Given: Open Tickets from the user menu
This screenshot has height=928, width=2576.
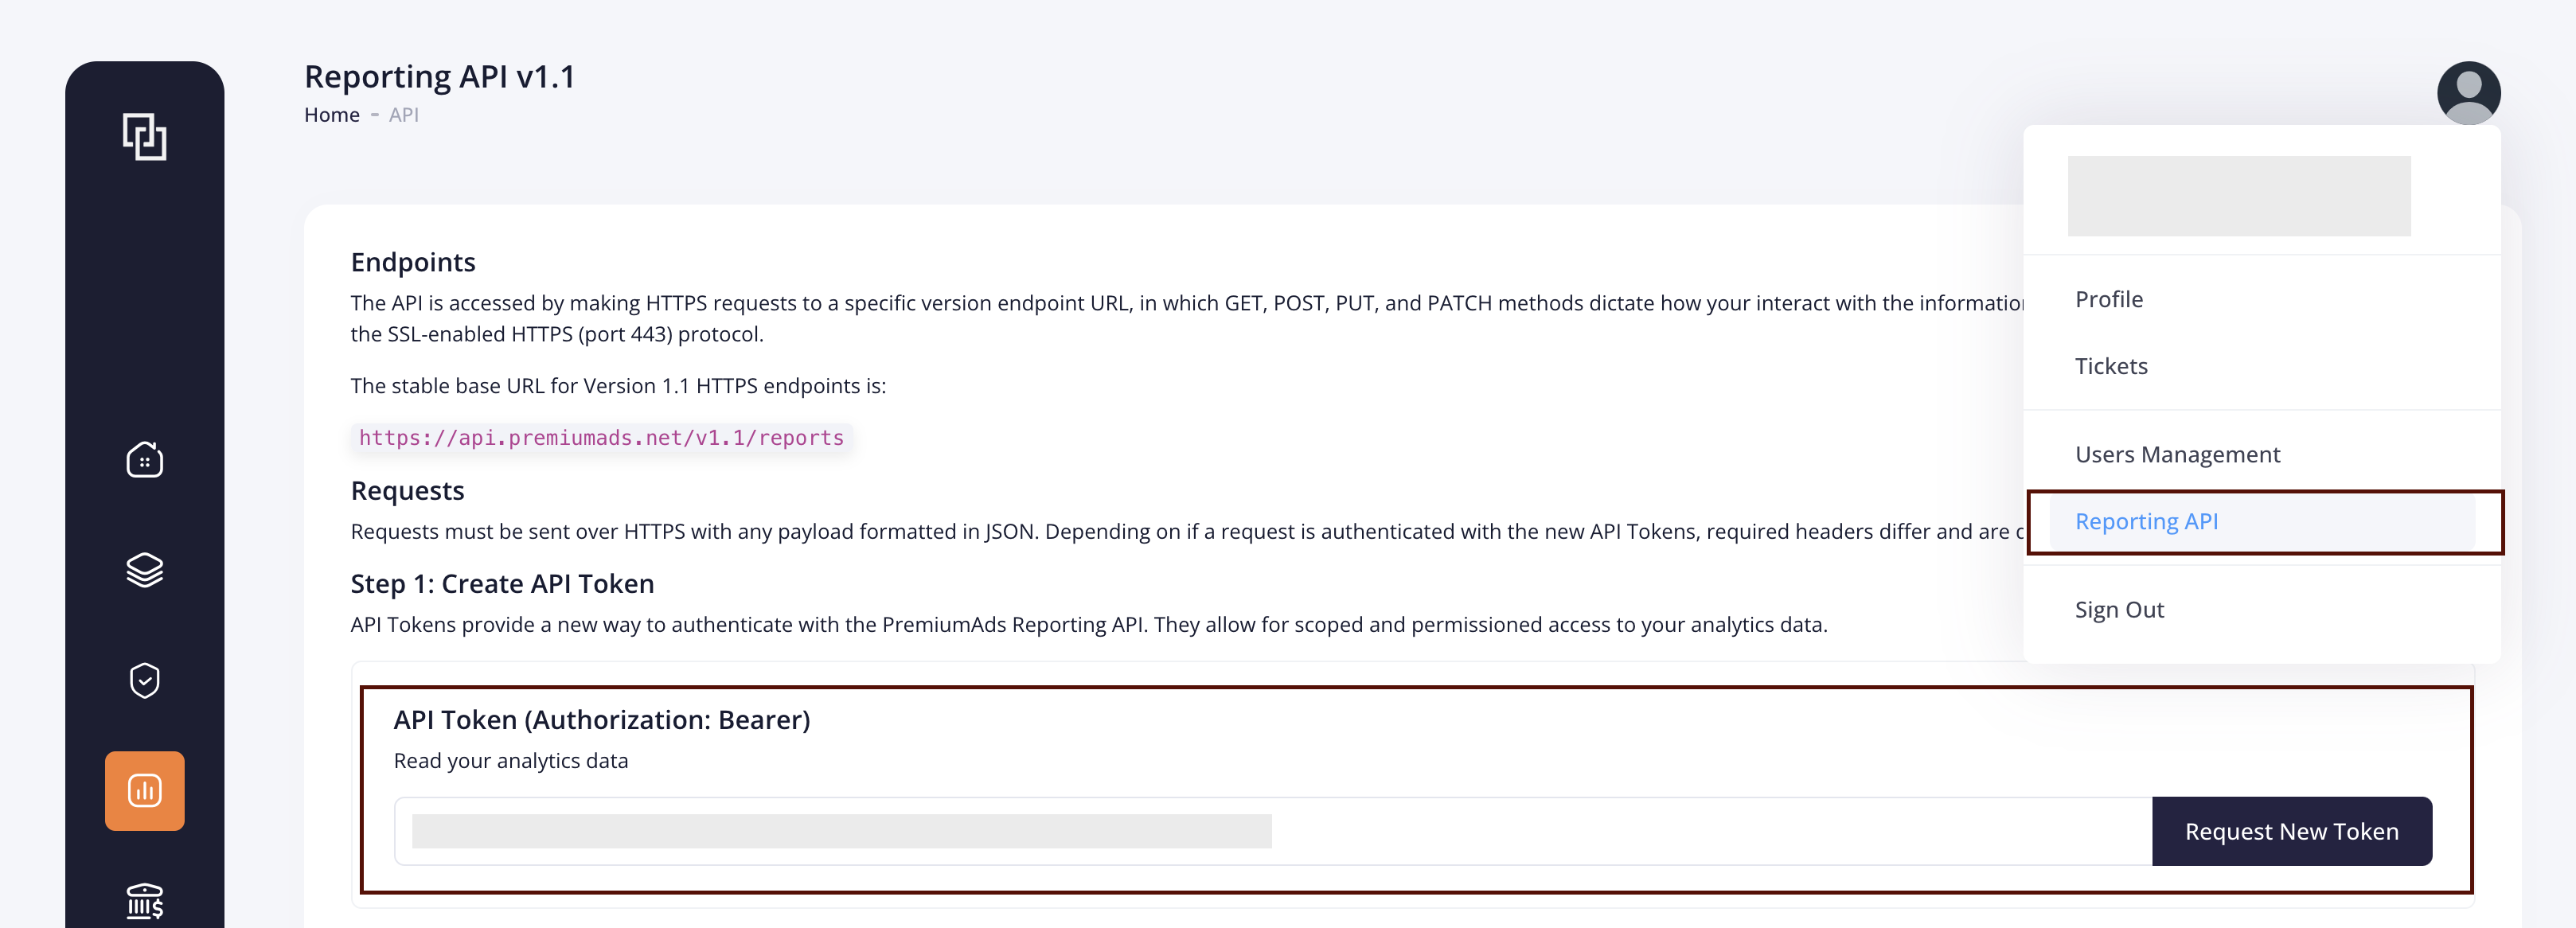Looking at the screenshot, I should (x=2110, y=366).
